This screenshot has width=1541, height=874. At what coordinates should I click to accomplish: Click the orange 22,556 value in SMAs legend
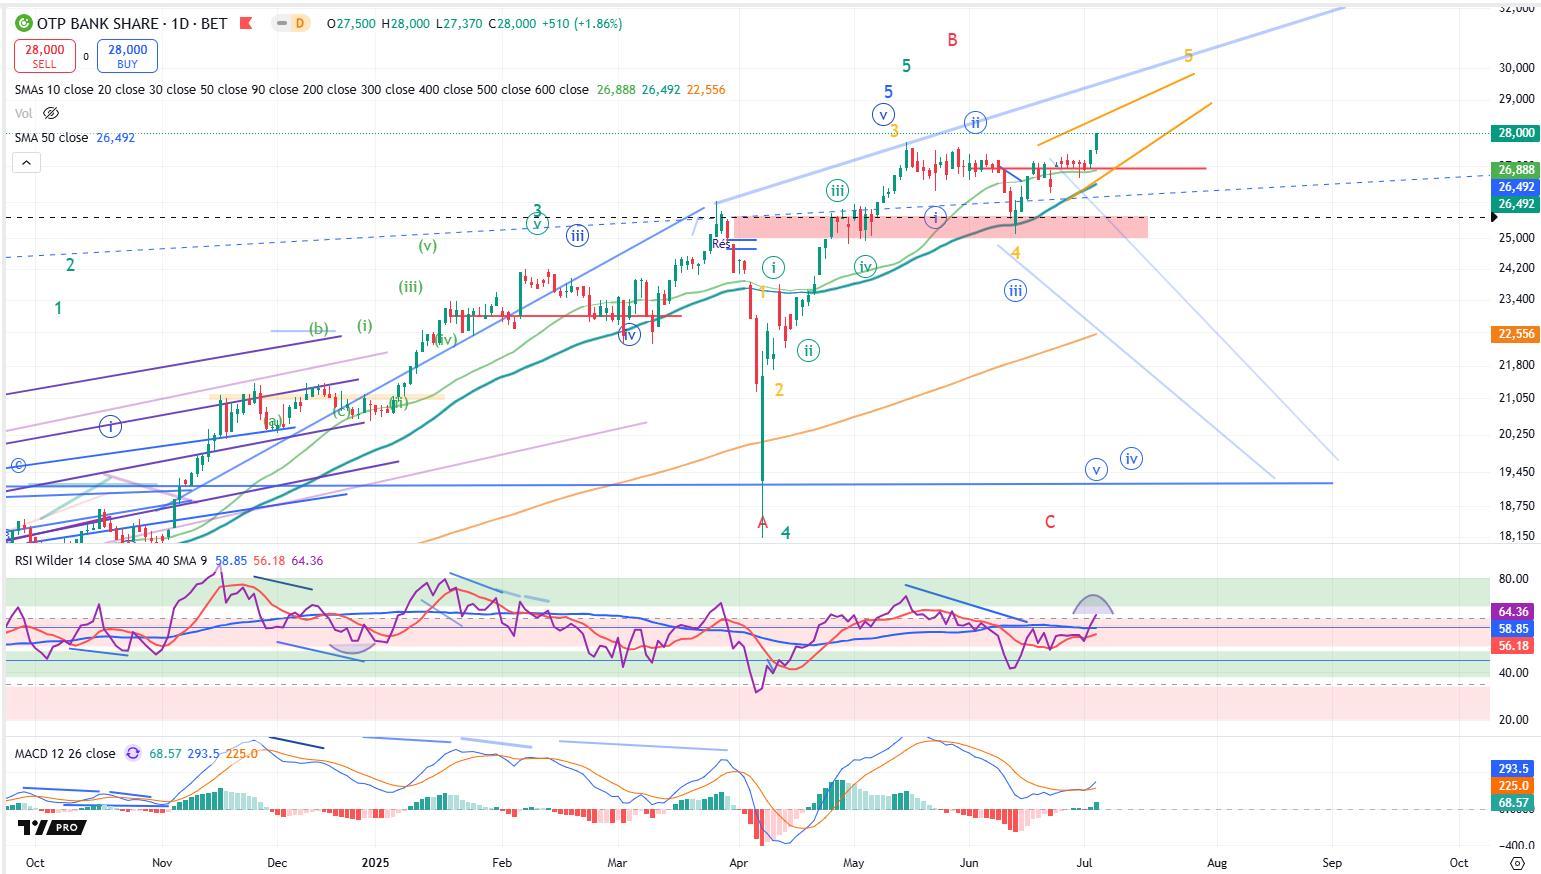pyautogui.click(x=706, y=90)
